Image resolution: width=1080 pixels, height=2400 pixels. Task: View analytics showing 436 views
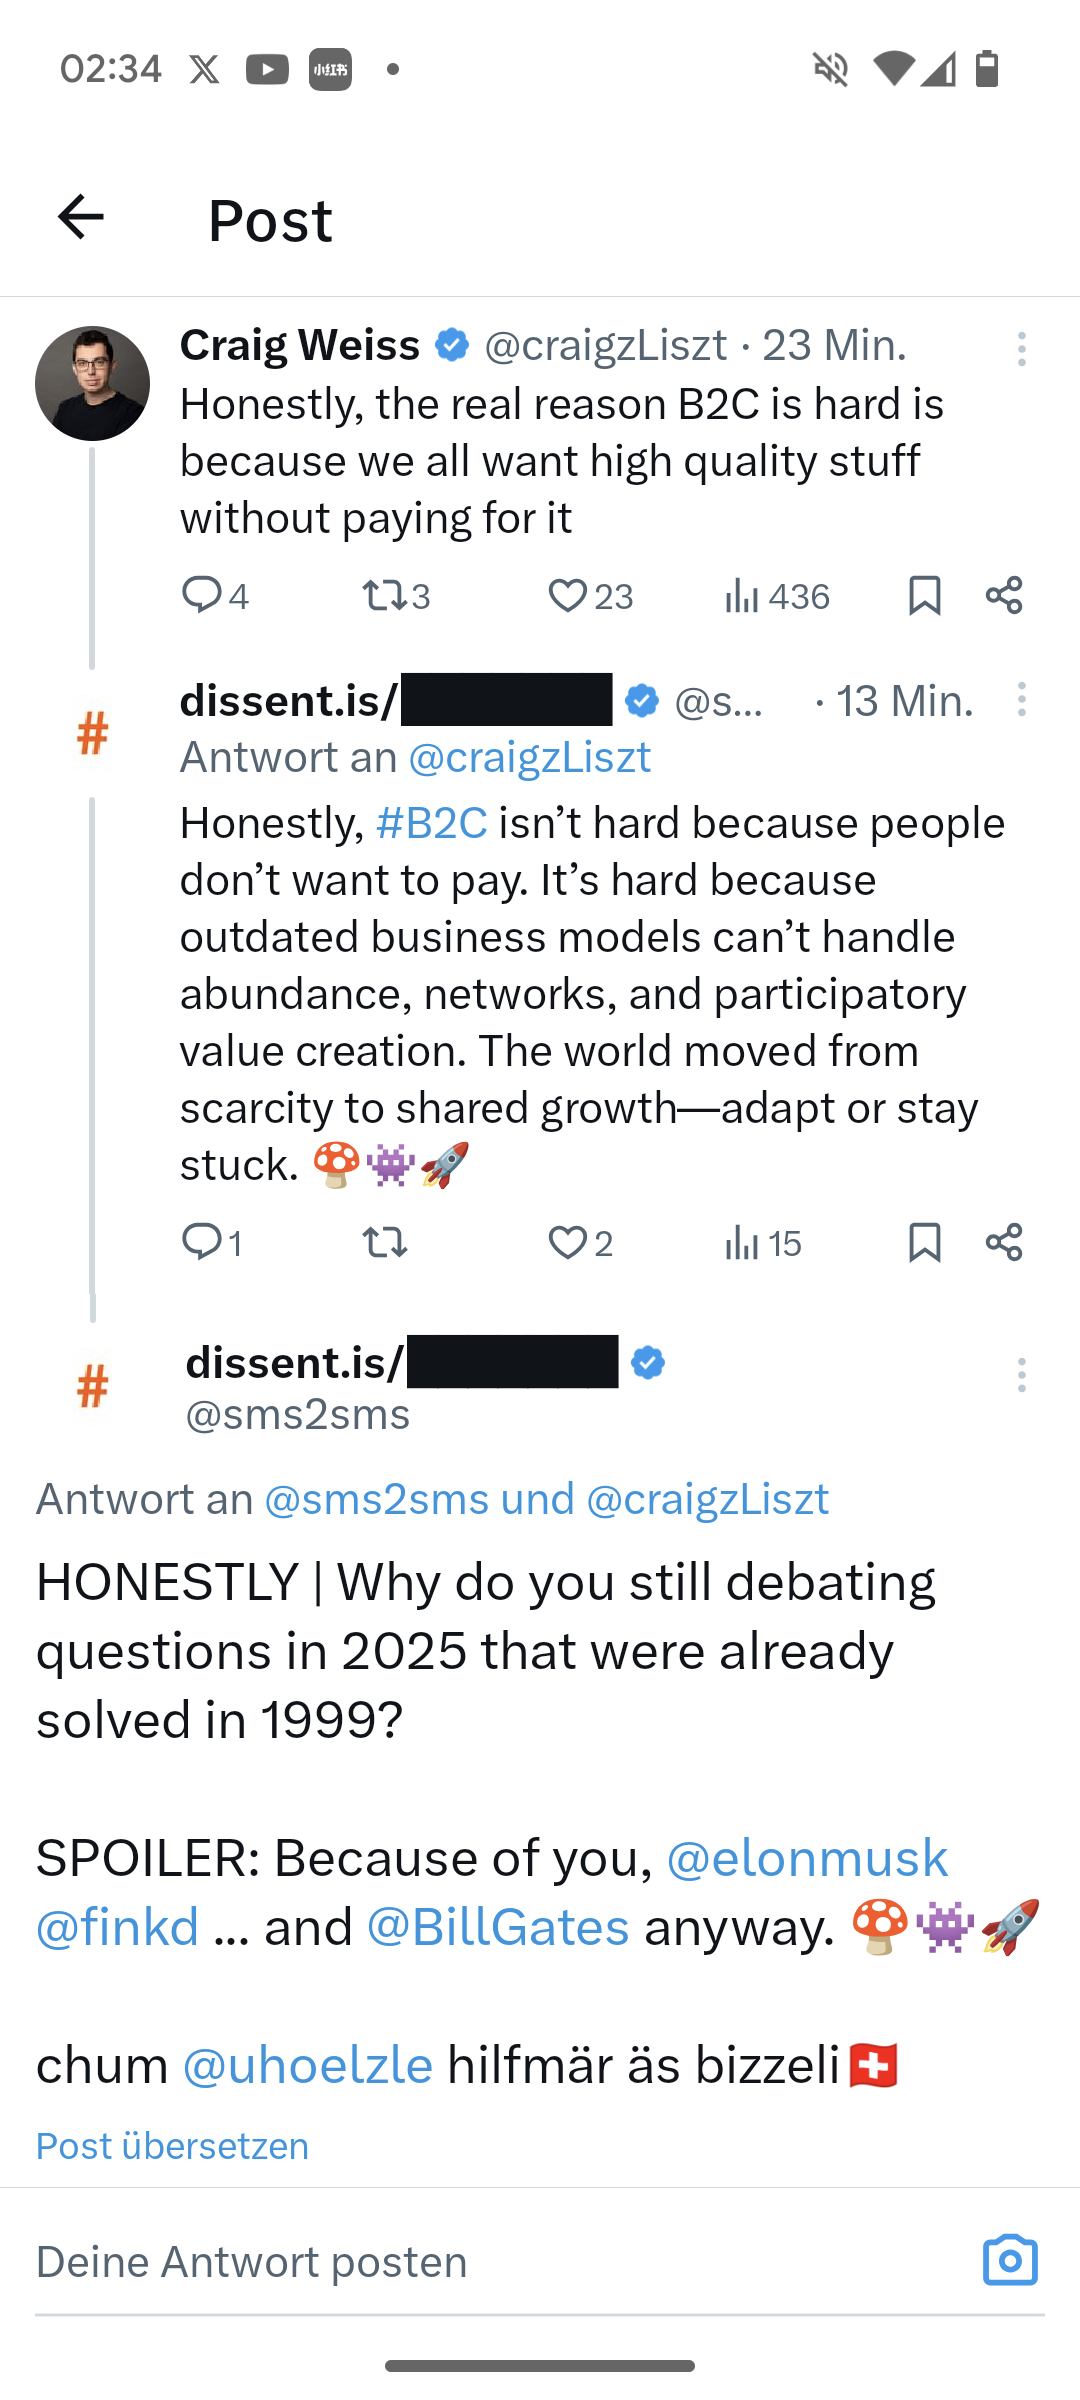(777, 597)
